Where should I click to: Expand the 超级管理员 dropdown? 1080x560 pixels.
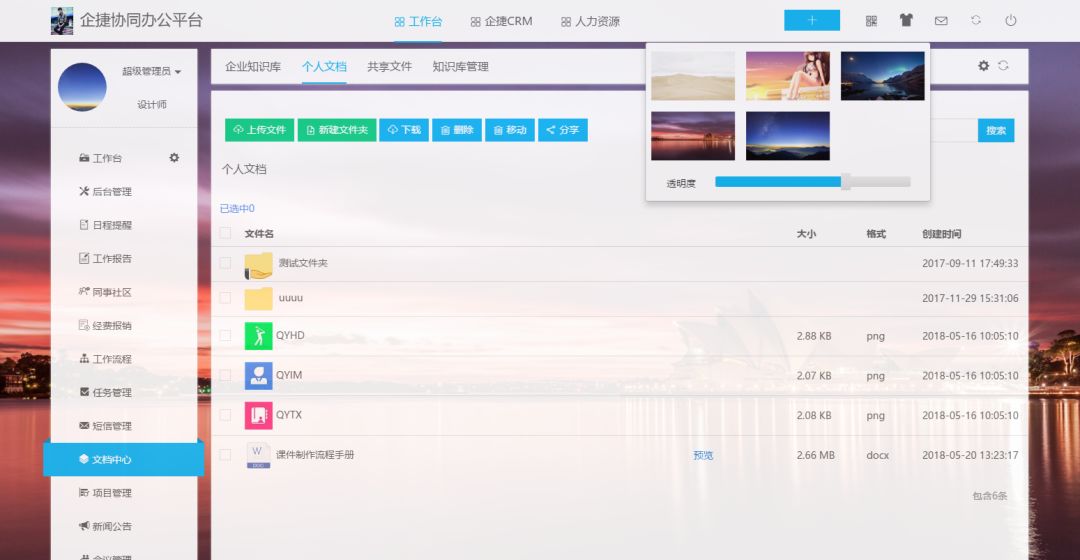tap(152, 71)
